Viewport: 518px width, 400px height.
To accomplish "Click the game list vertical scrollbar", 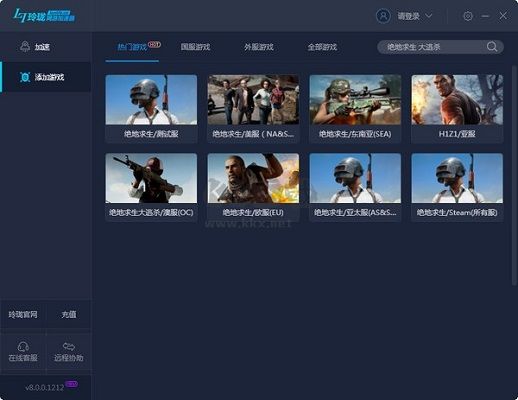I will coord(514,175).
